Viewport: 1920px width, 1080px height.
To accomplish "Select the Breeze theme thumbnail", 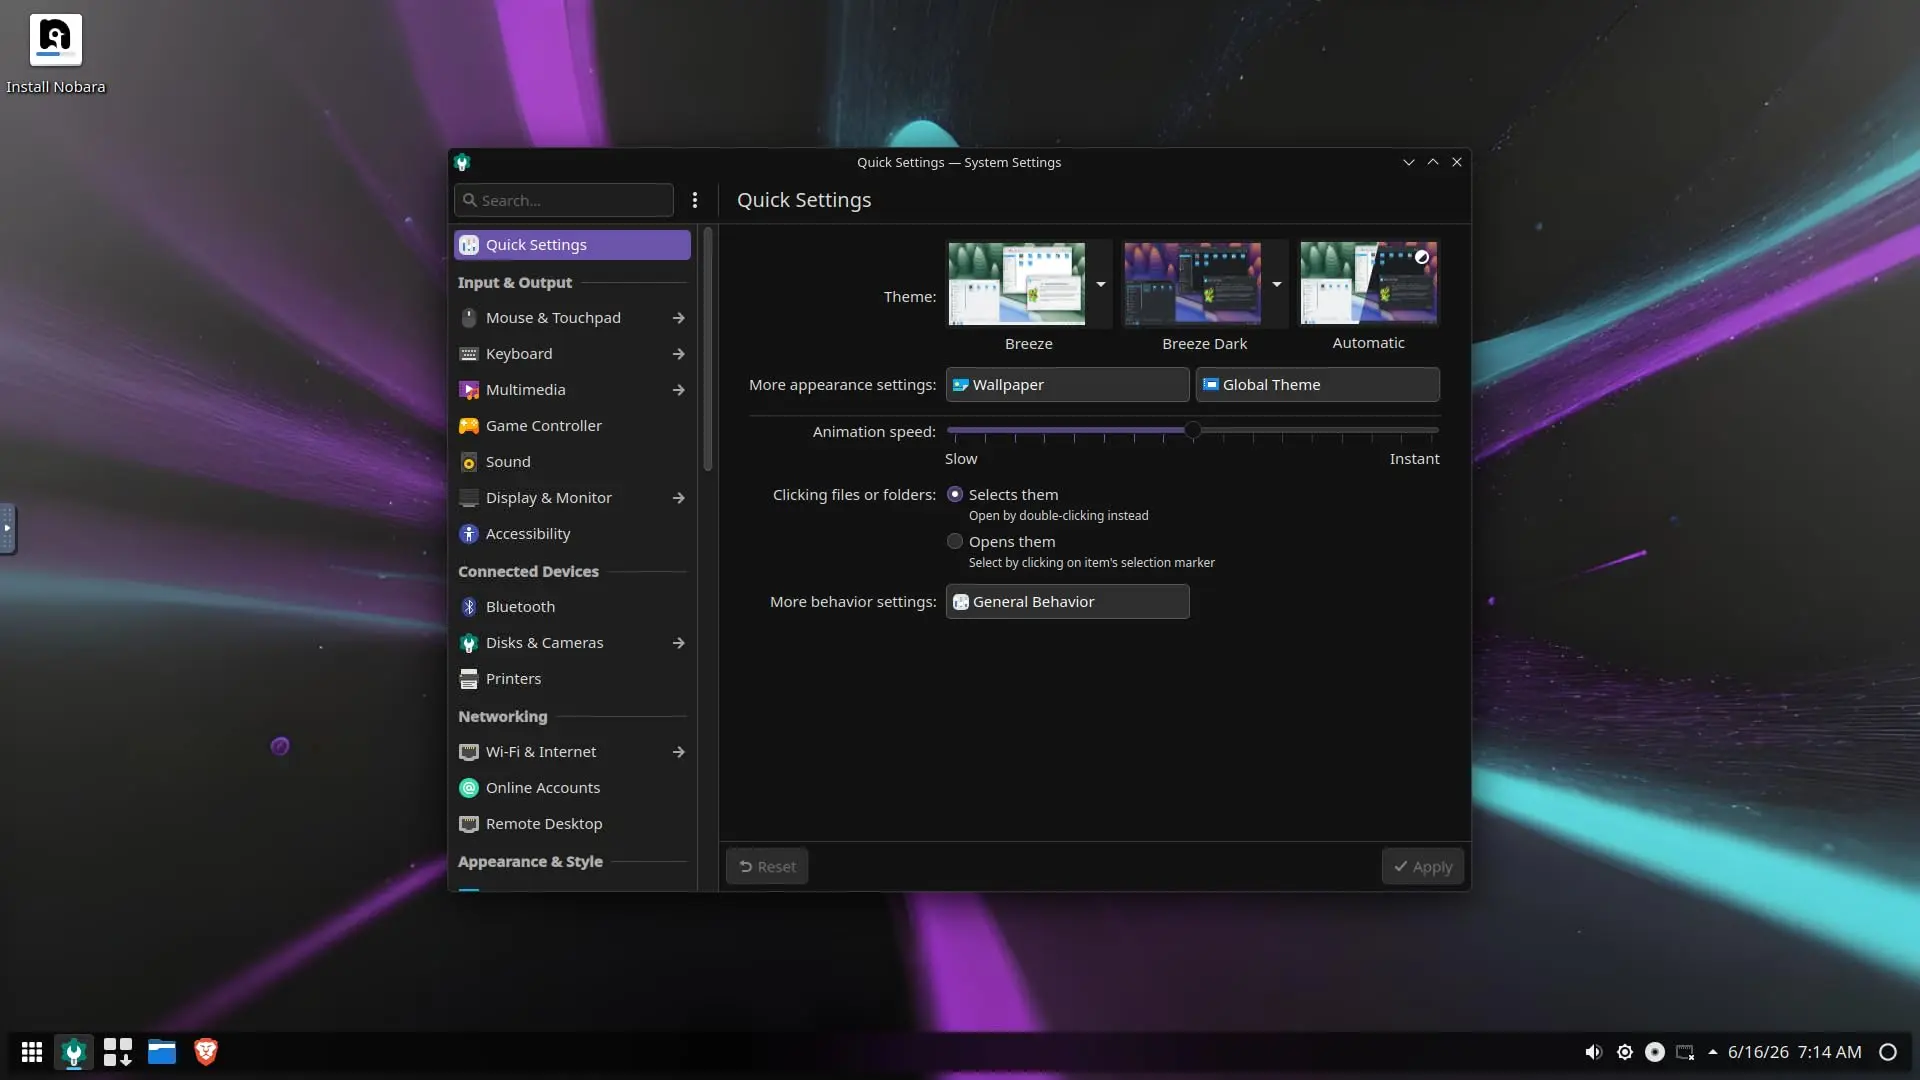I will (x=1016, y=284).
